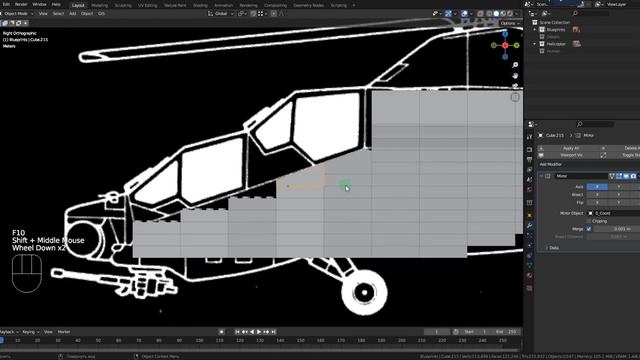The height and width of the screenshot is (360, 640).
Task: Collapse the Mirror modifier panel
Action: coord(541,176)
